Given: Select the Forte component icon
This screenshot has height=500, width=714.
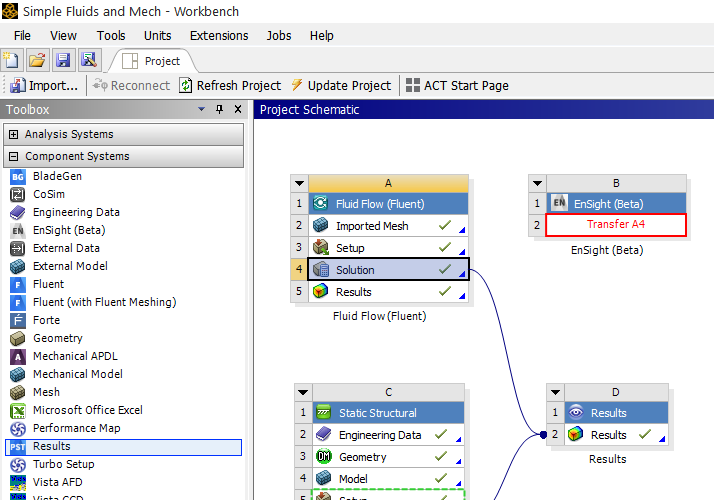Looking at the screenshot, I should click(x=18, y=320).
